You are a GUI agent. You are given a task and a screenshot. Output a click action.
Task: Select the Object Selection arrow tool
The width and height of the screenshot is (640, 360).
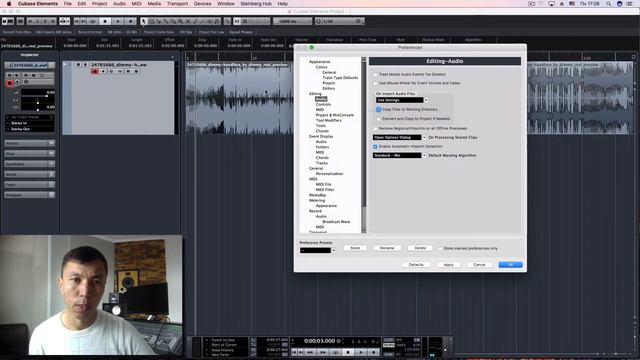point(143,21)
